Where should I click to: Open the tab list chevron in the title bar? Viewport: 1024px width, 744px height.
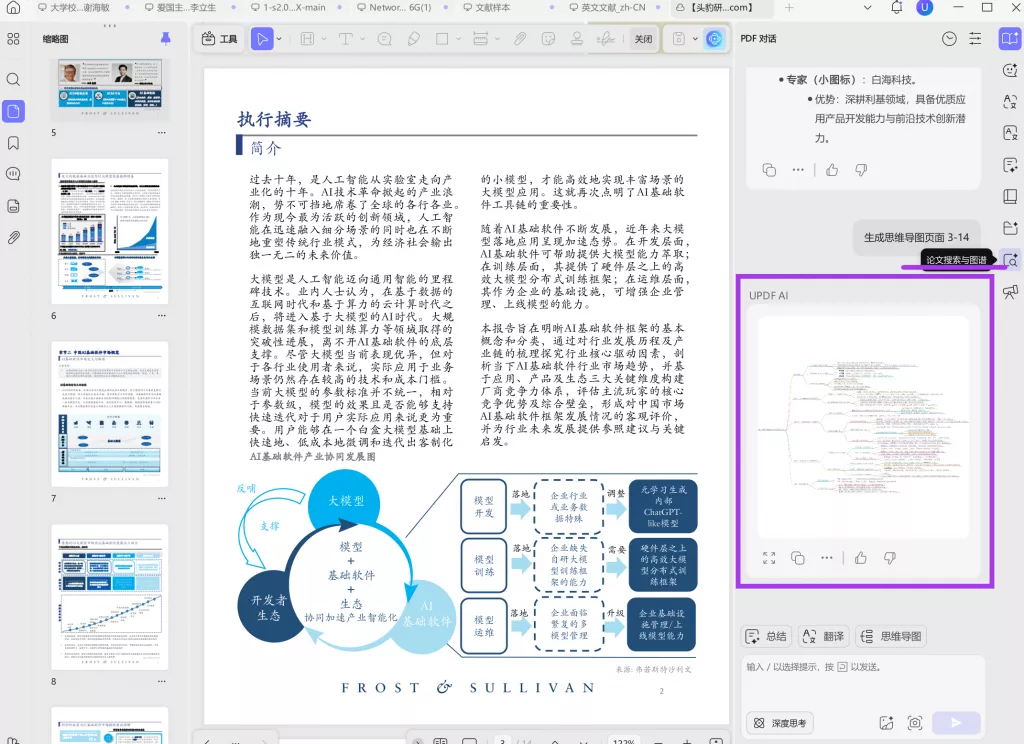pos(866,8)
